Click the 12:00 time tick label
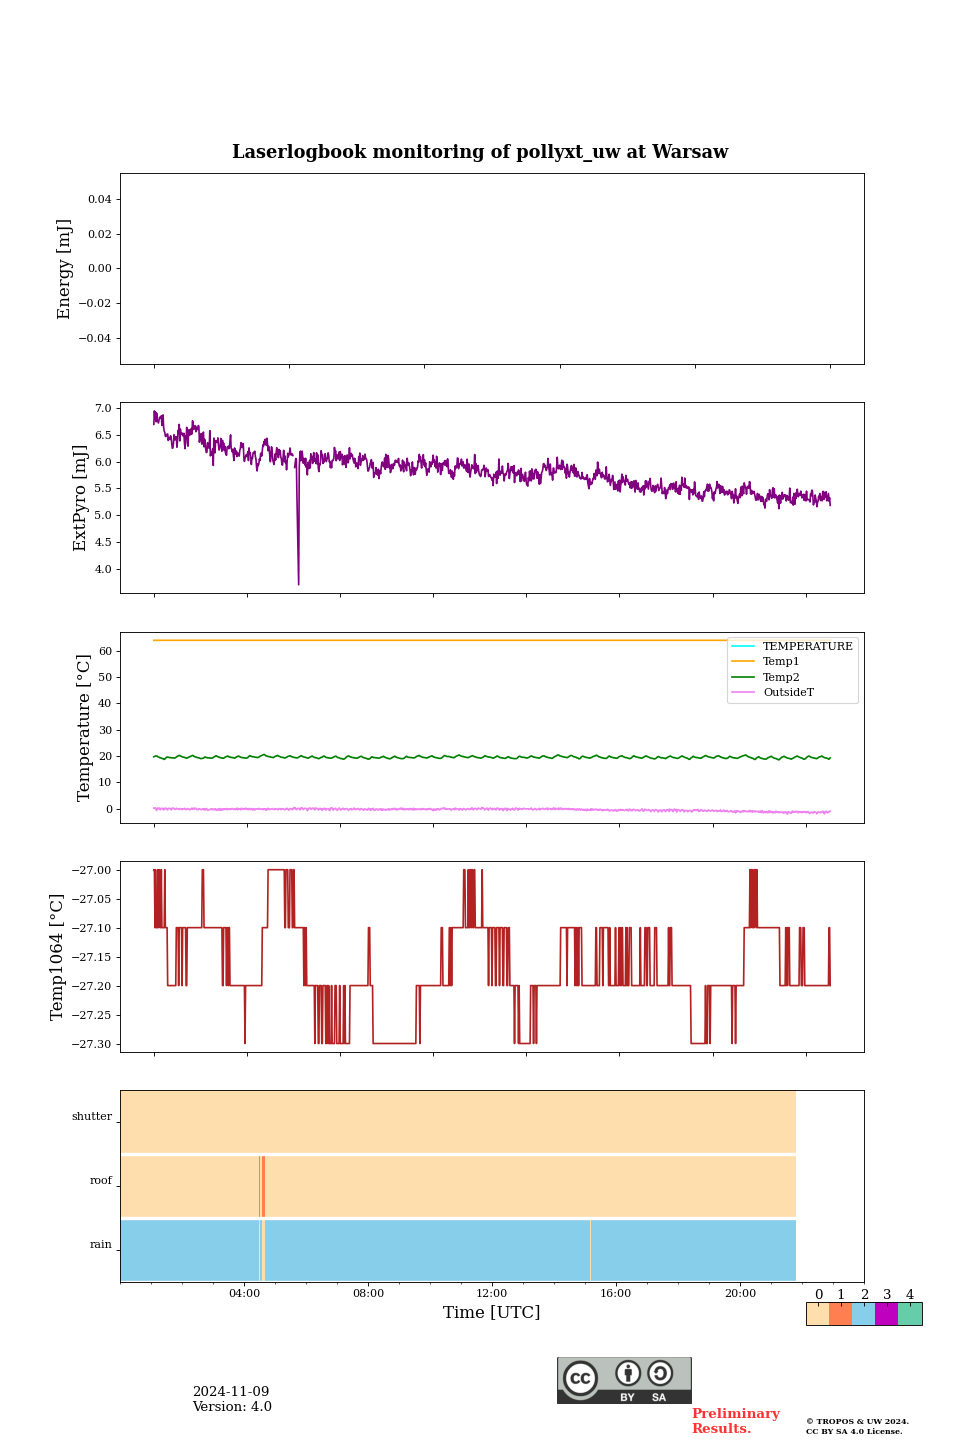Image resolution: width=960 pixels, height=1440 pixels. 492,1294
